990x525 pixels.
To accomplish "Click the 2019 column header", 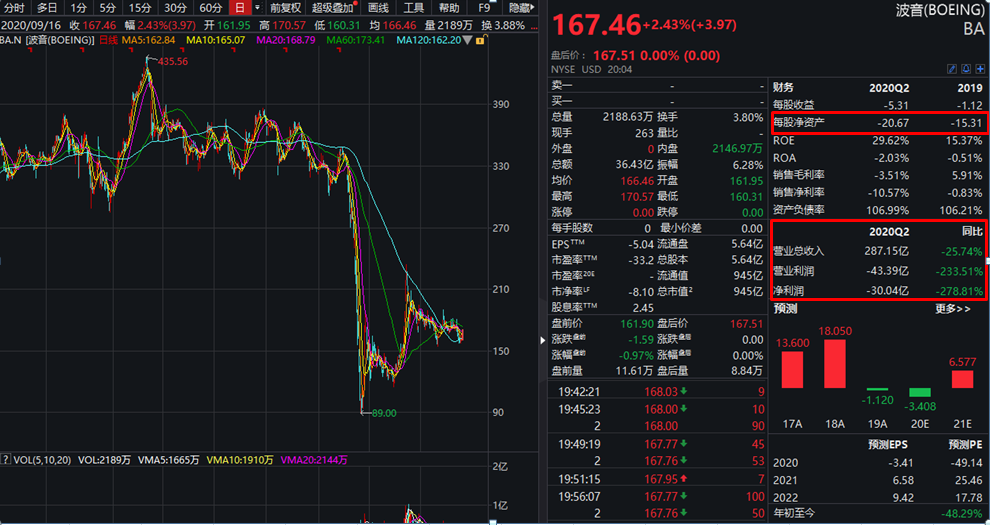I will point(970,88).
